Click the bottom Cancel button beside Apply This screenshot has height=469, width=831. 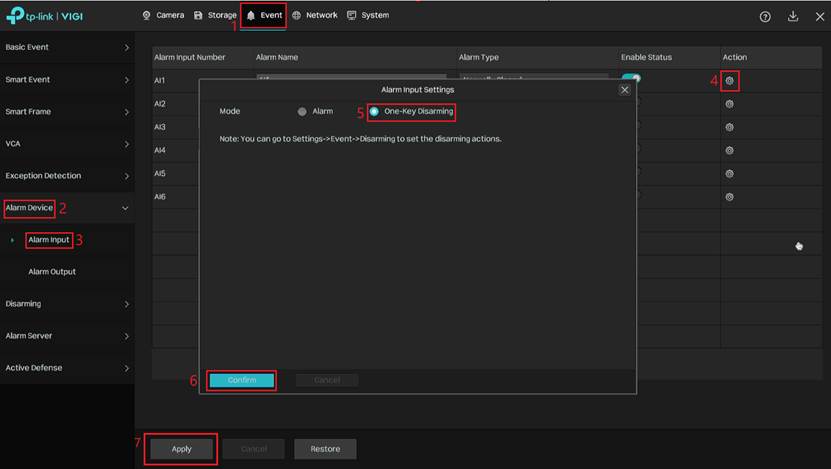[x=254, y=449]
